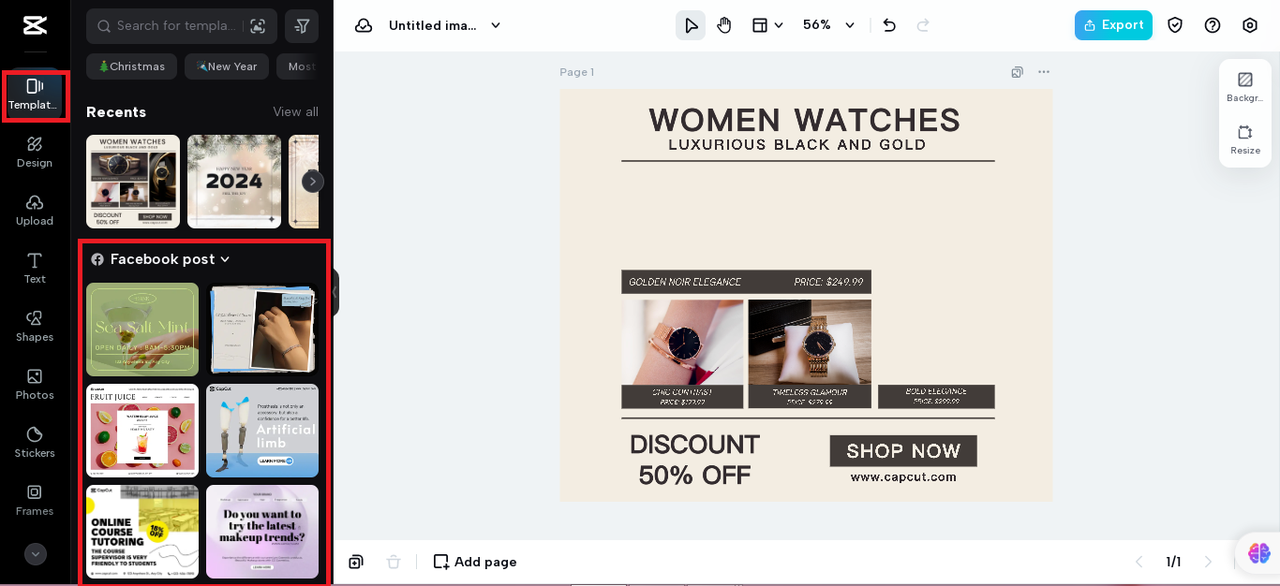The width and height of the screenshot is (1280, 586).
Task: Click the CapCut logo icon
Action: [35, 25]
